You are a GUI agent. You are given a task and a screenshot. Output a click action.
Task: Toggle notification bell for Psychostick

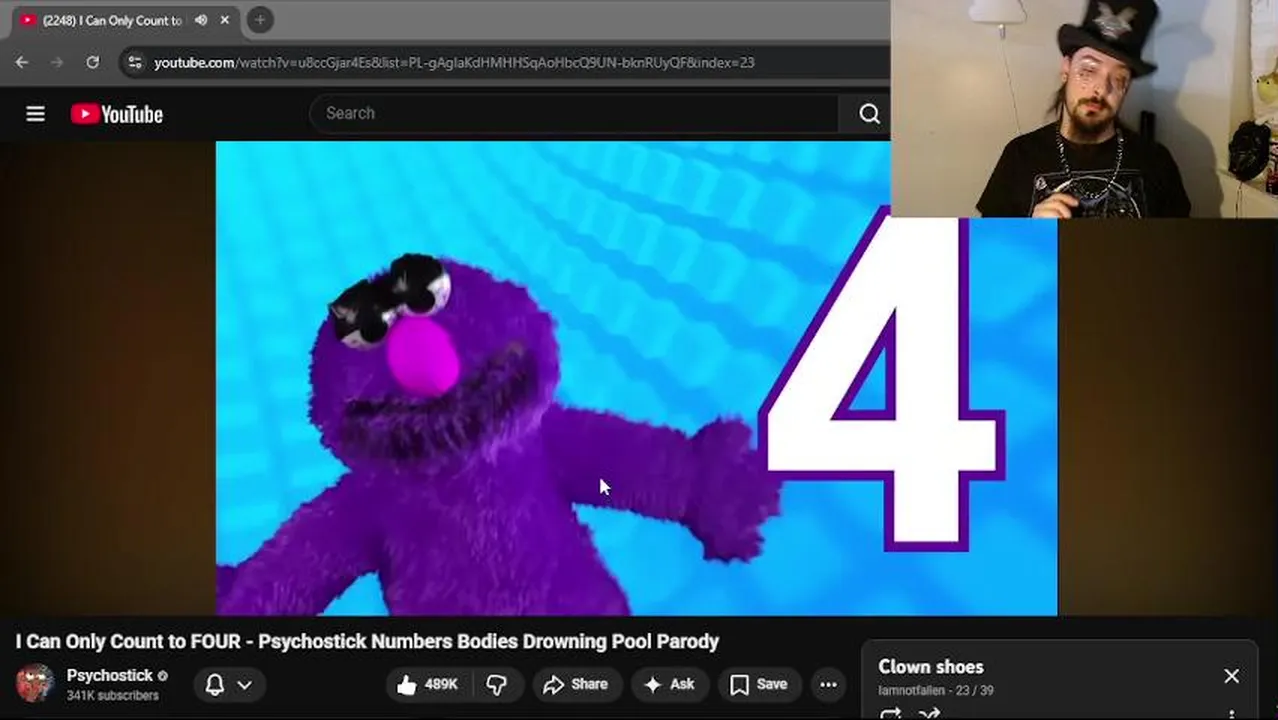[214, 684]
